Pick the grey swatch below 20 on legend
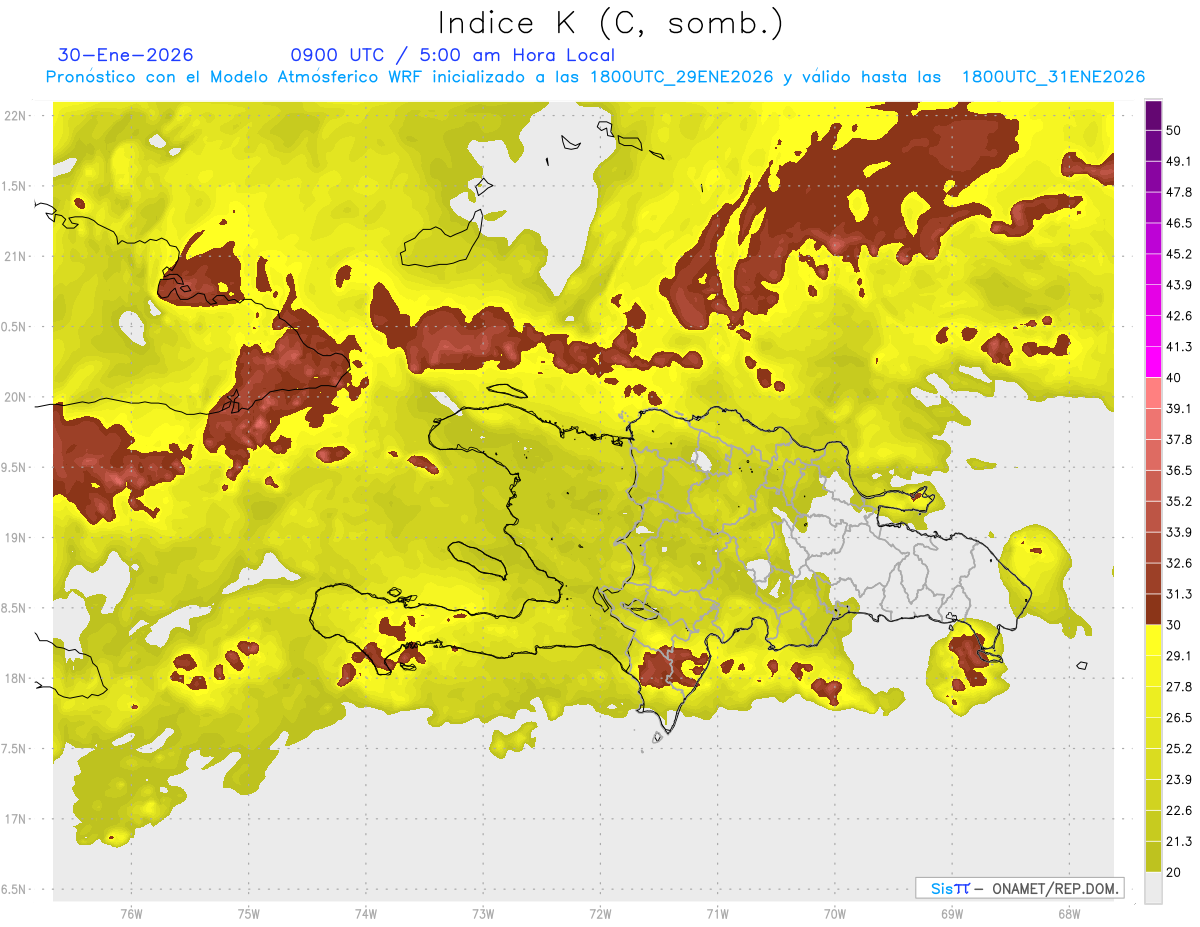This screenshot has width=1200, height=927. pos(1153,888)
